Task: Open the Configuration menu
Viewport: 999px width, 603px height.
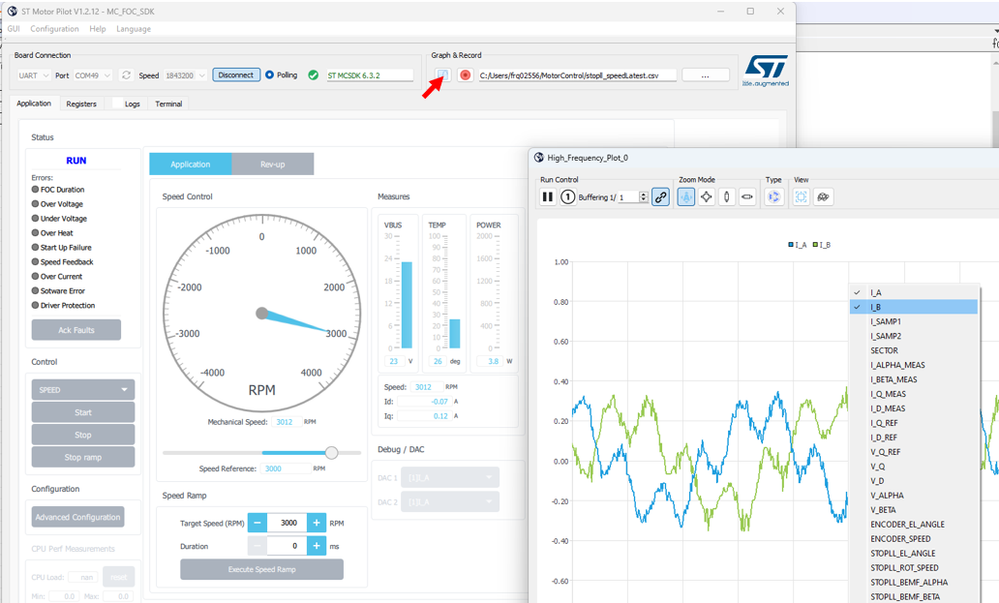Action: click(x=55, y=29)
